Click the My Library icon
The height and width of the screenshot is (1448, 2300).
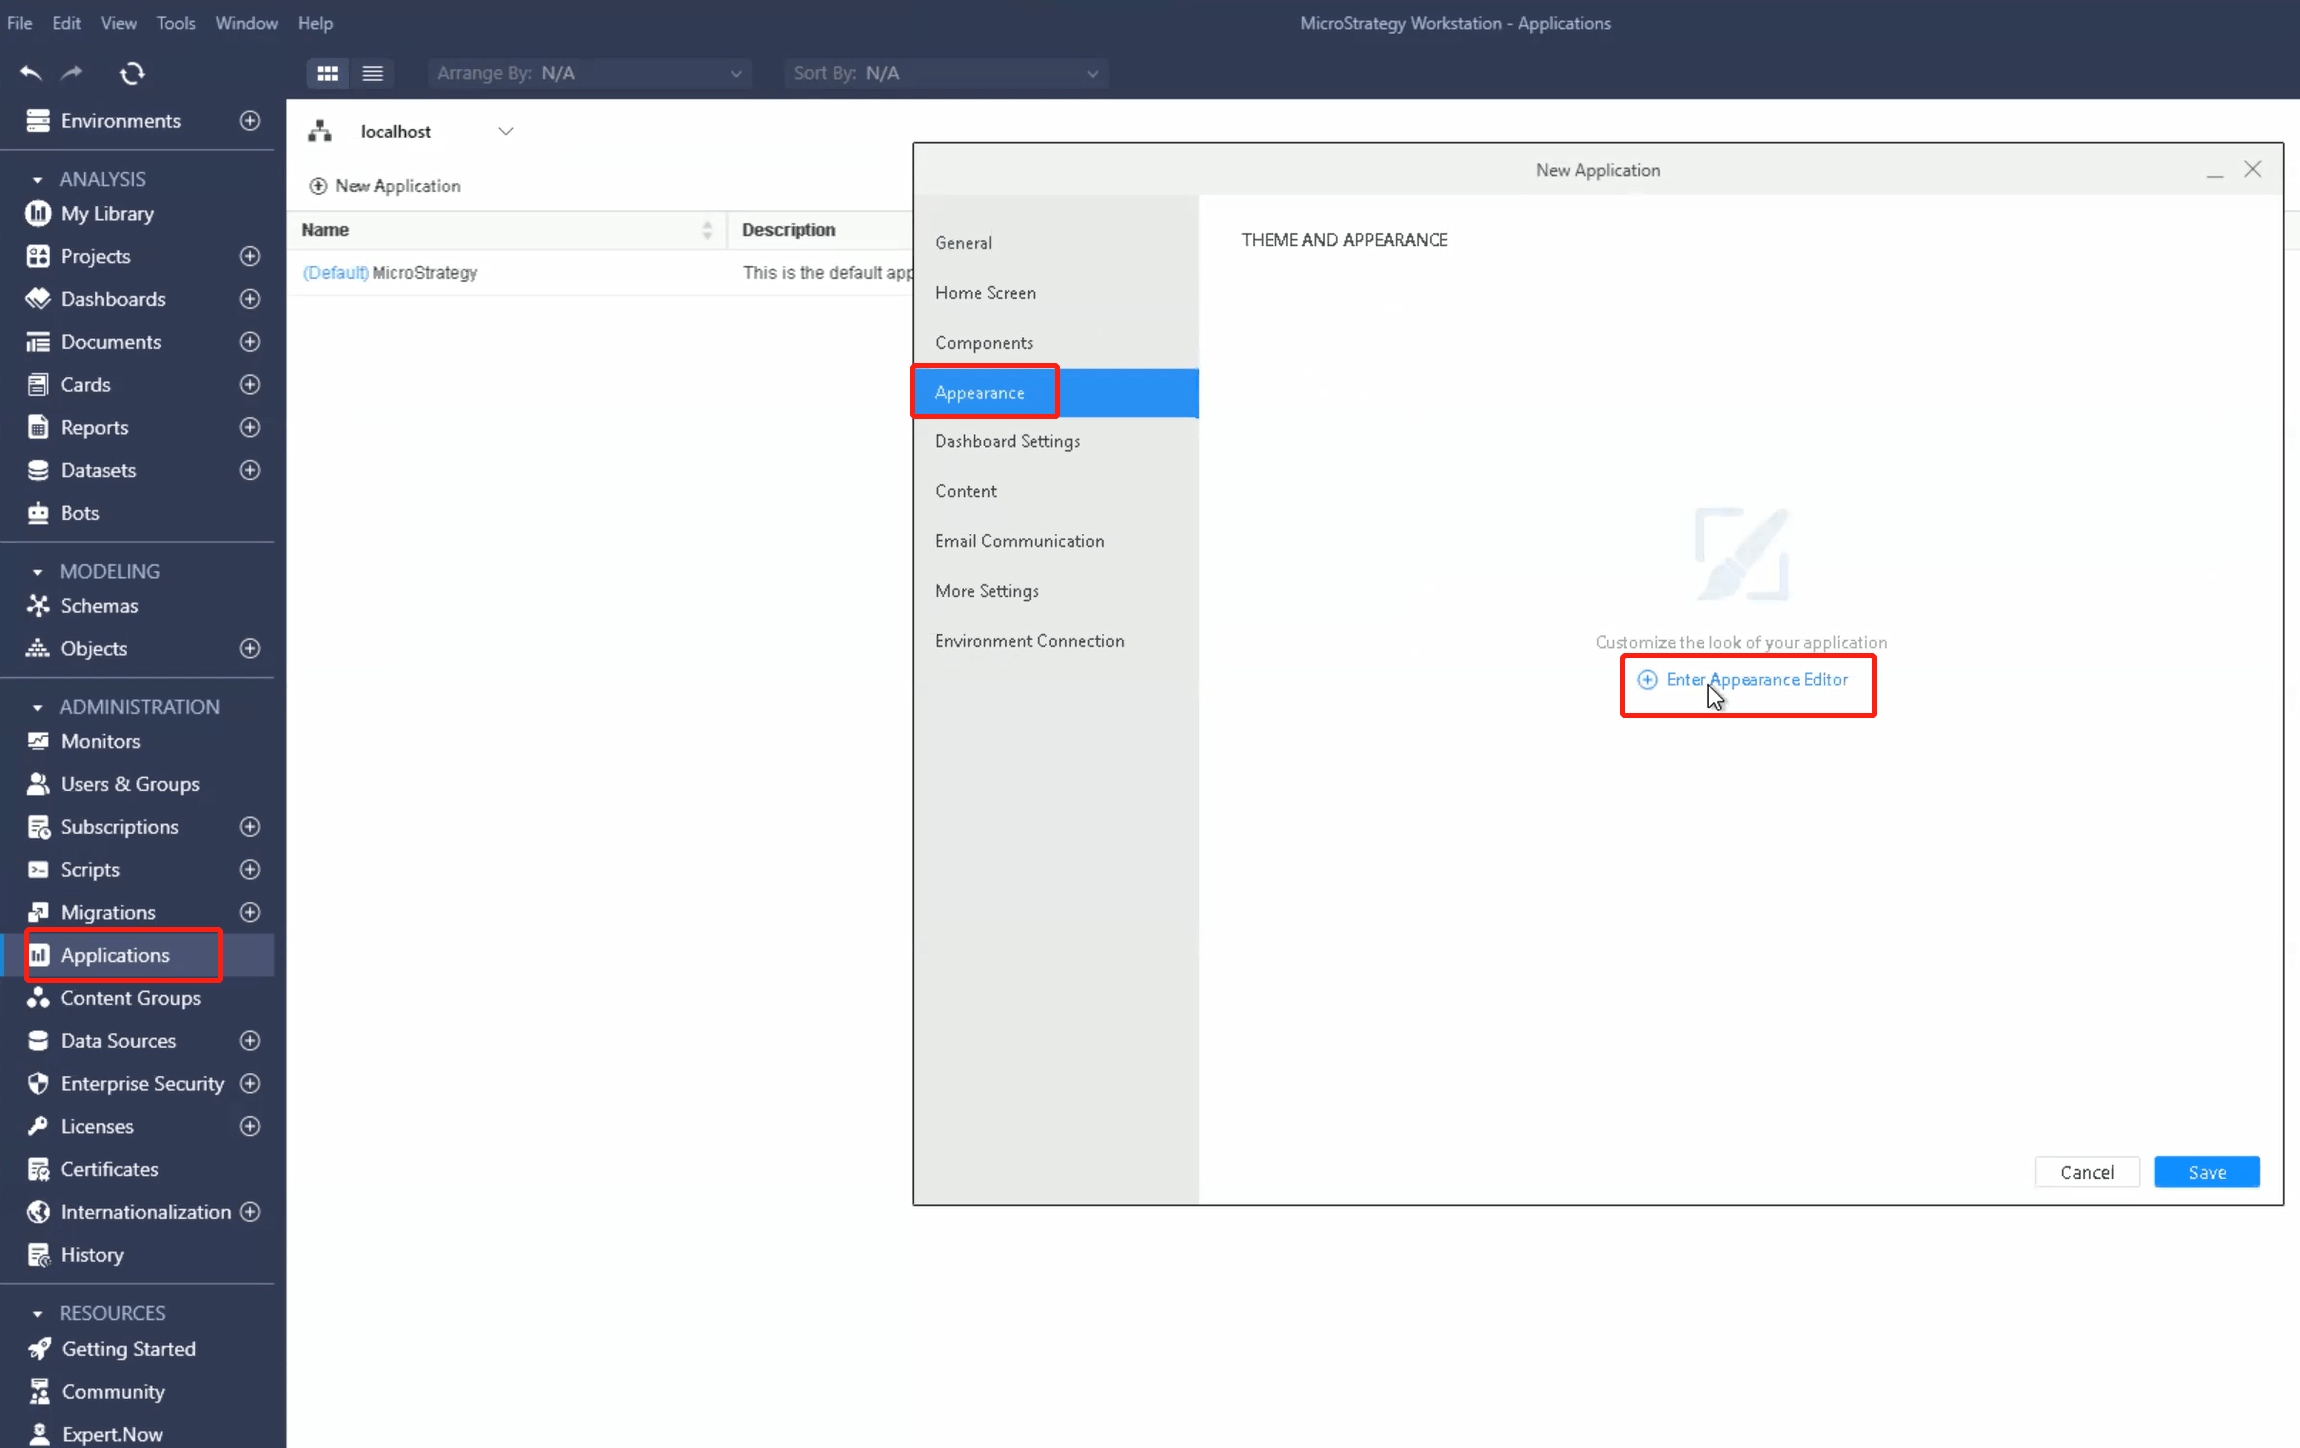[38, 213]
